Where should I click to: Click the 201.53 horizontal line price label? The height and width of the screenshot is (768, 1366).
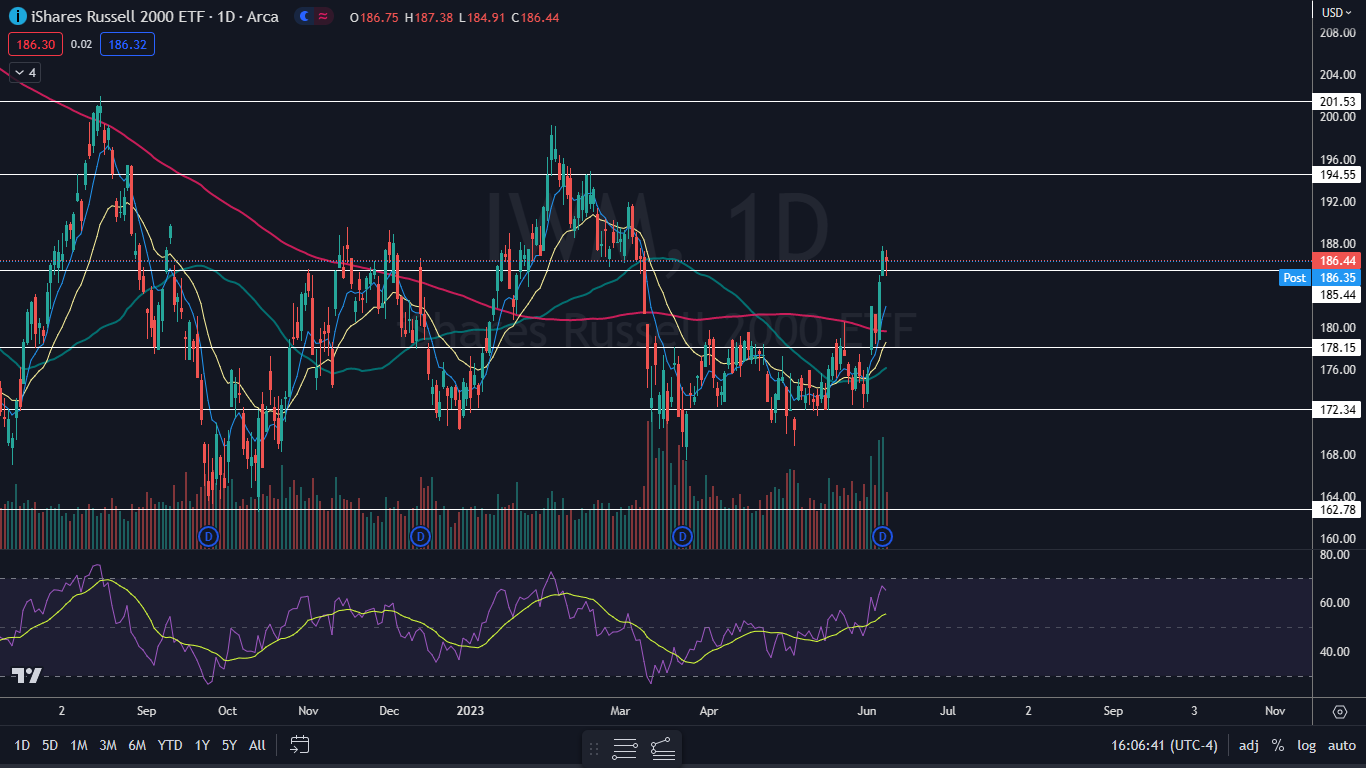tap(1337, 102)
